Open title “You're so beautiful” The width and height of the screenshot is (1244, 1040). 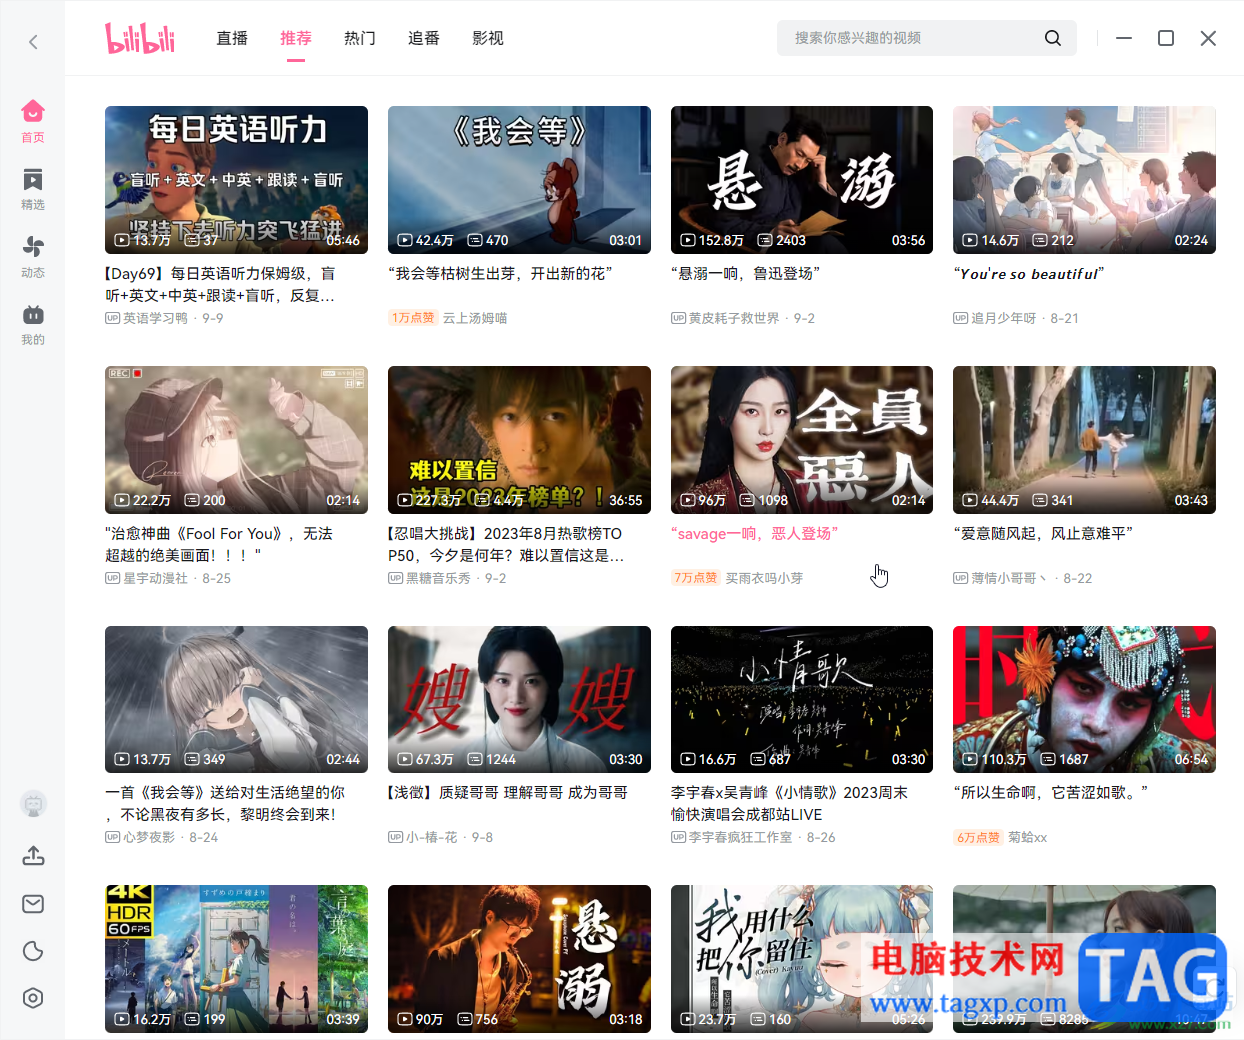pyautogui.click(x=1029, y=274)
